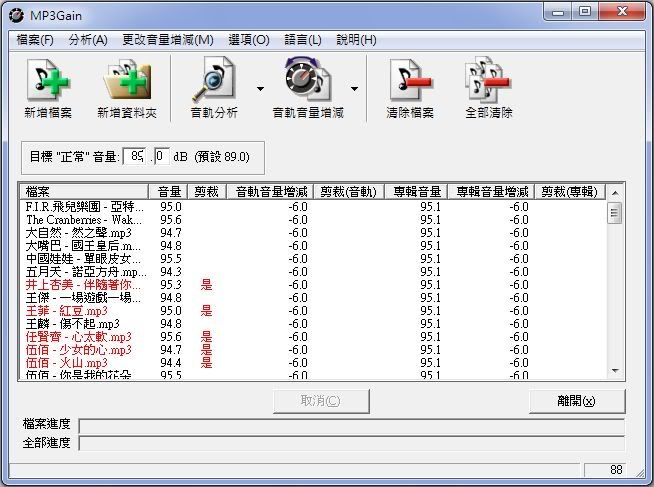Select the red 任賢齊 - 心太軟.mp3 row
This screenshot has width=654, height=487.
coord(313,337)
